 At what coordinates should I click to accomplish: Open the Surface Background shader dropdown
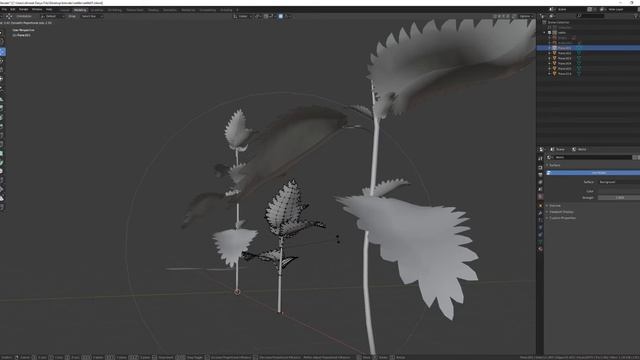619,182
